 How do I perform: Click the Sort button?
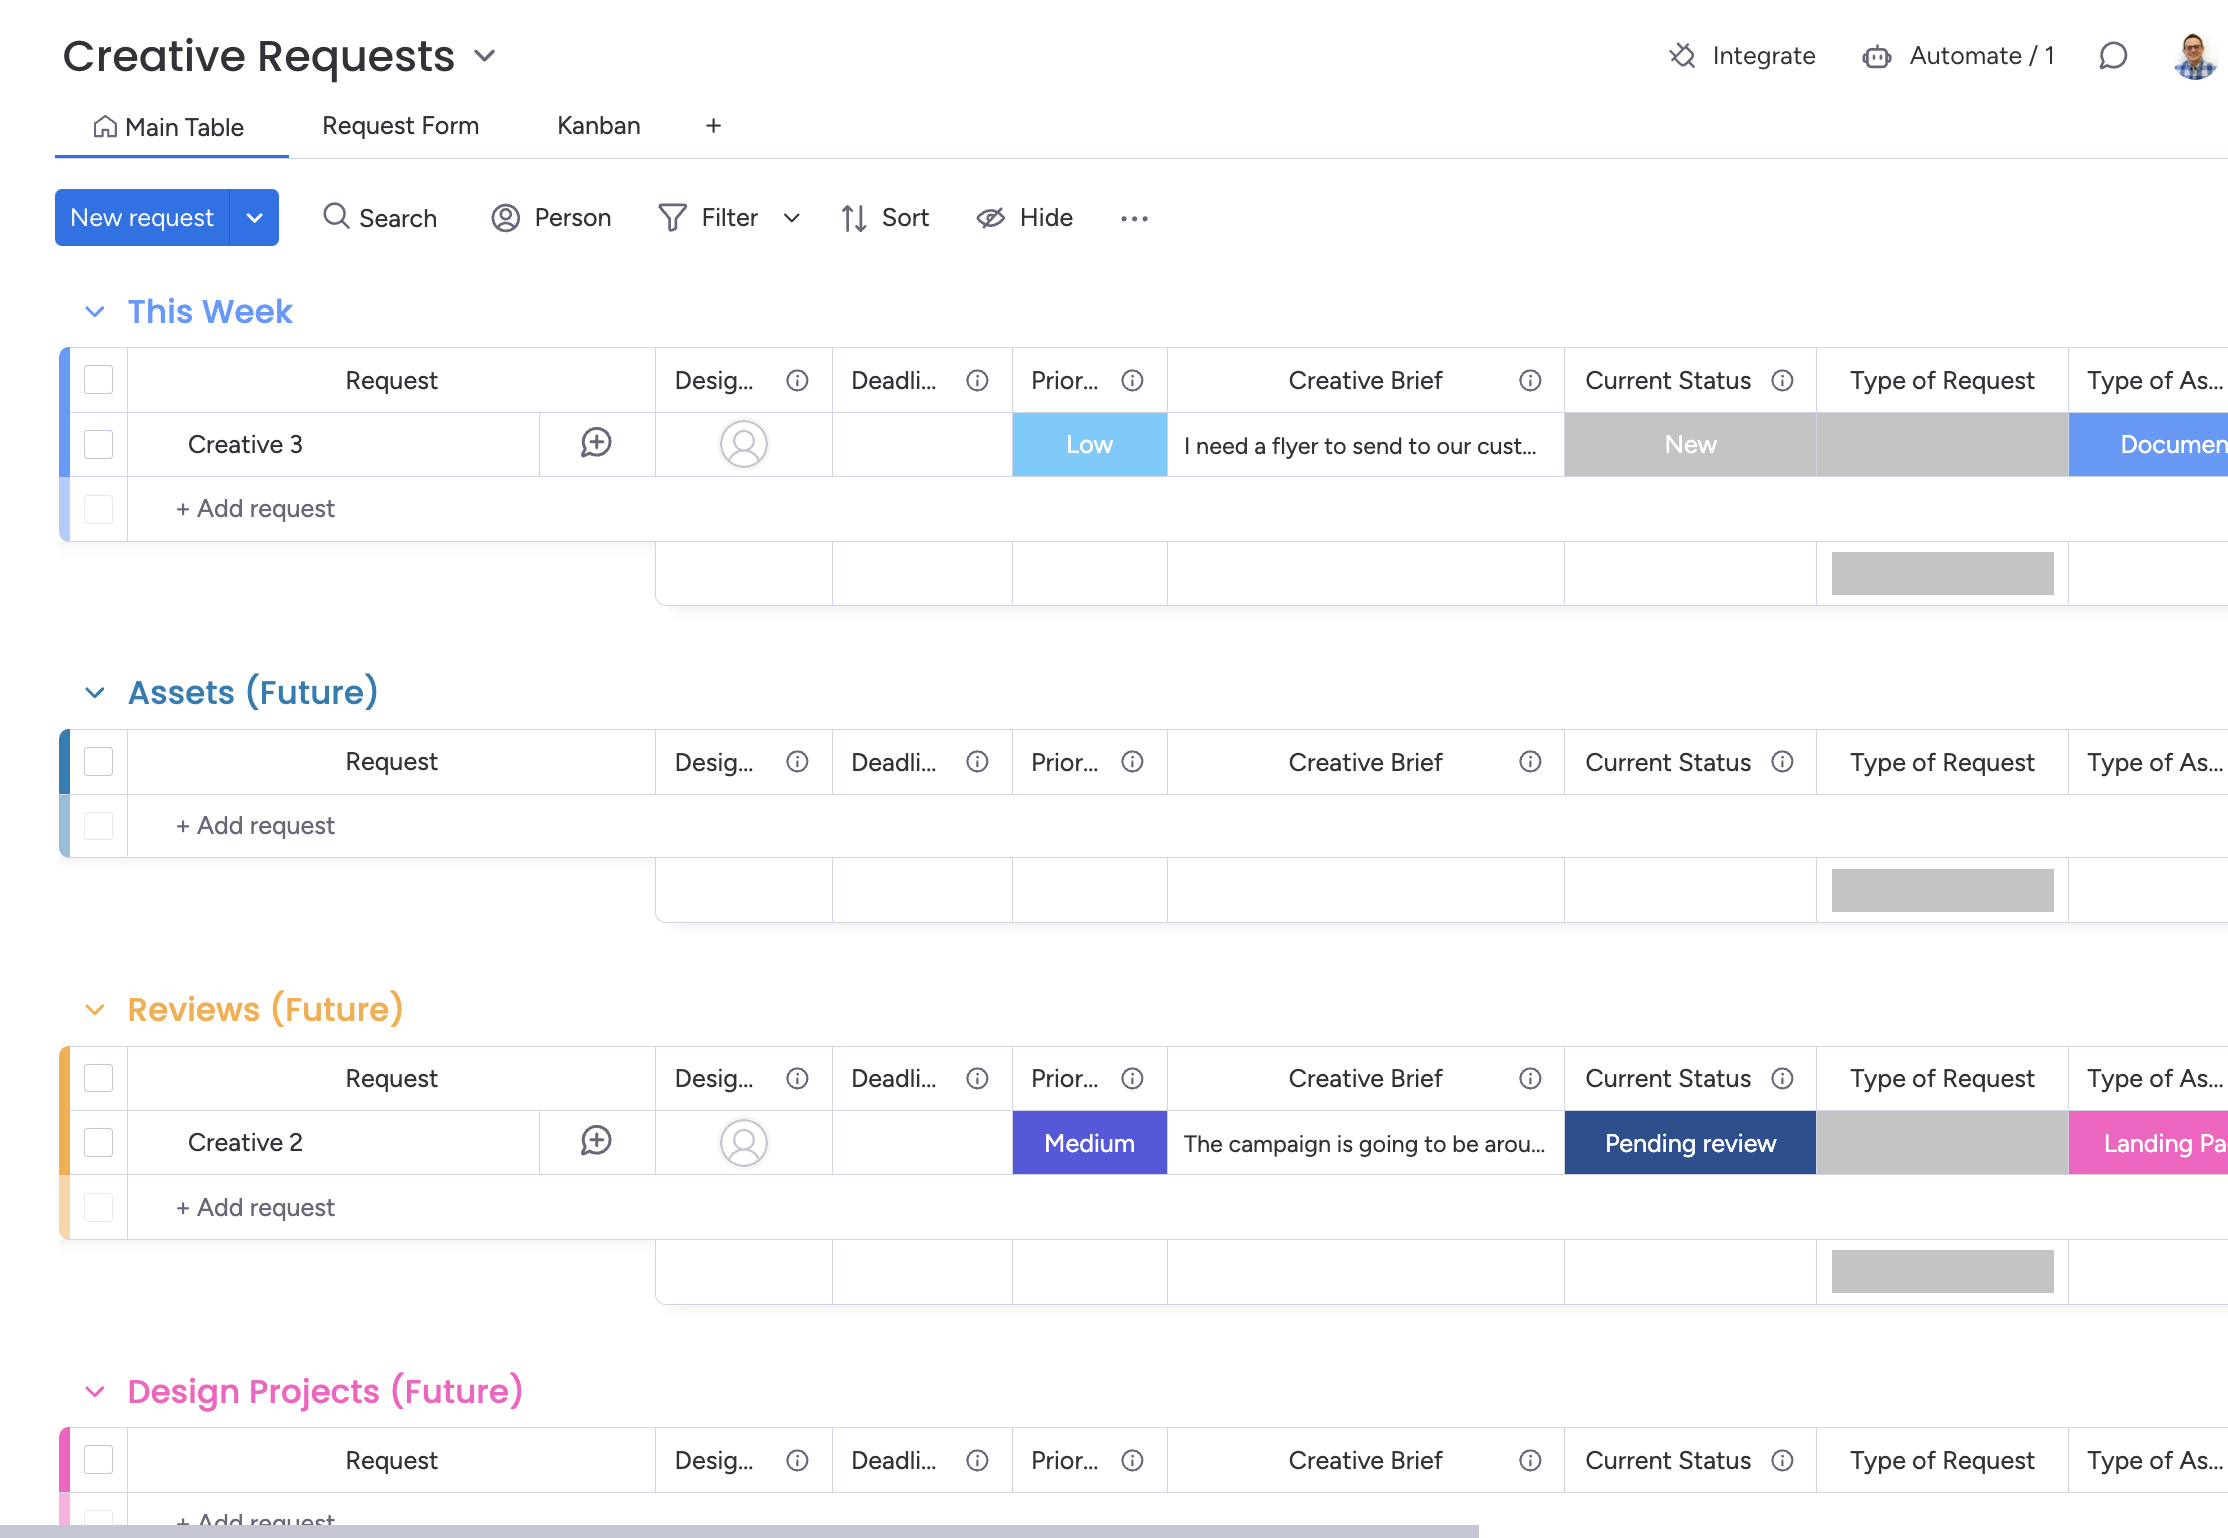[885, 218]
